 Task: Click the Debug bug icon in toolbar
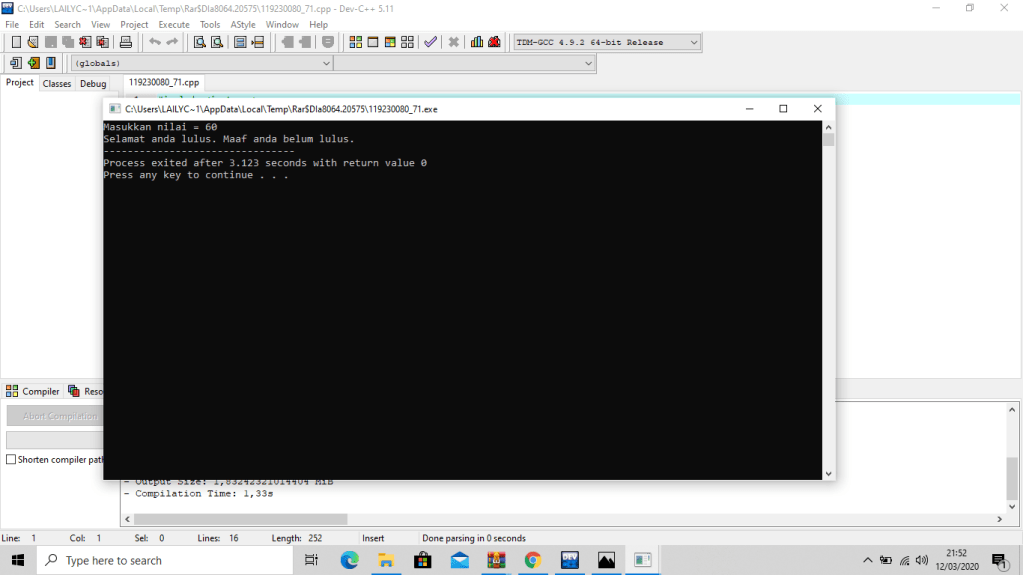(494, 42)
